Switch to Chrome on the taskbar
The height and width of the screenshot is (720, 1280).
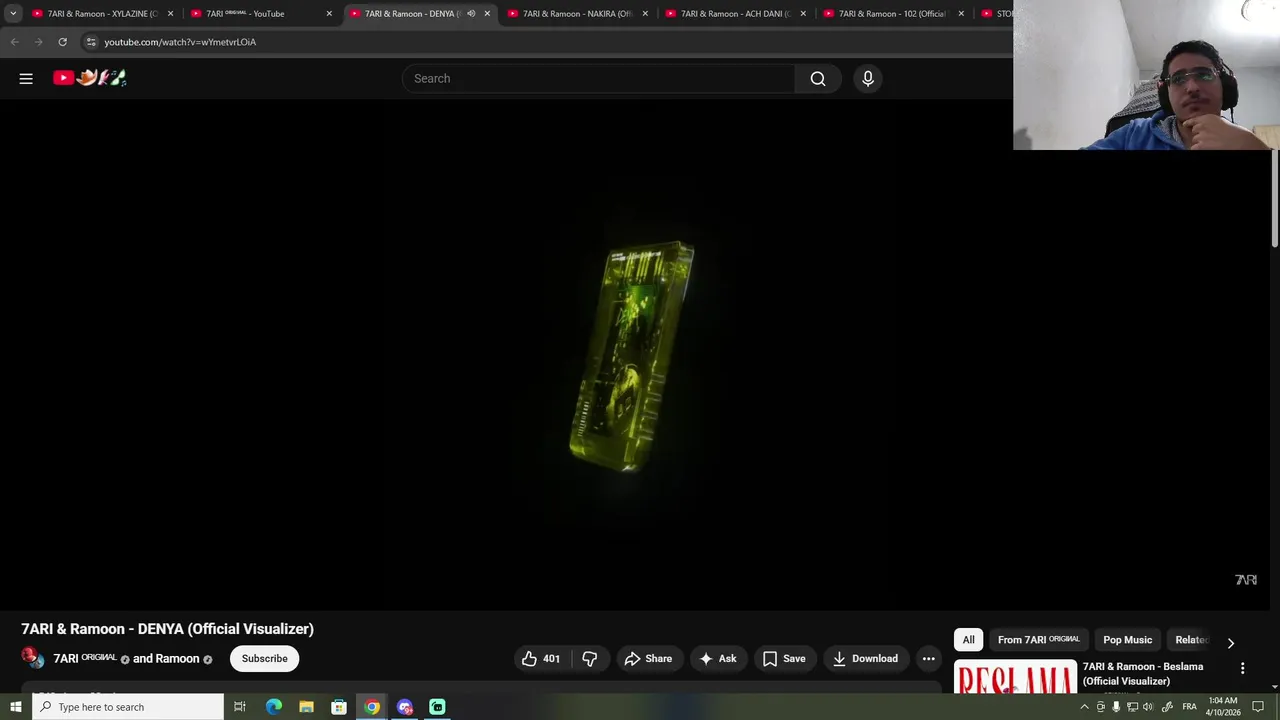pyautogui.click(x=372, y=707)
